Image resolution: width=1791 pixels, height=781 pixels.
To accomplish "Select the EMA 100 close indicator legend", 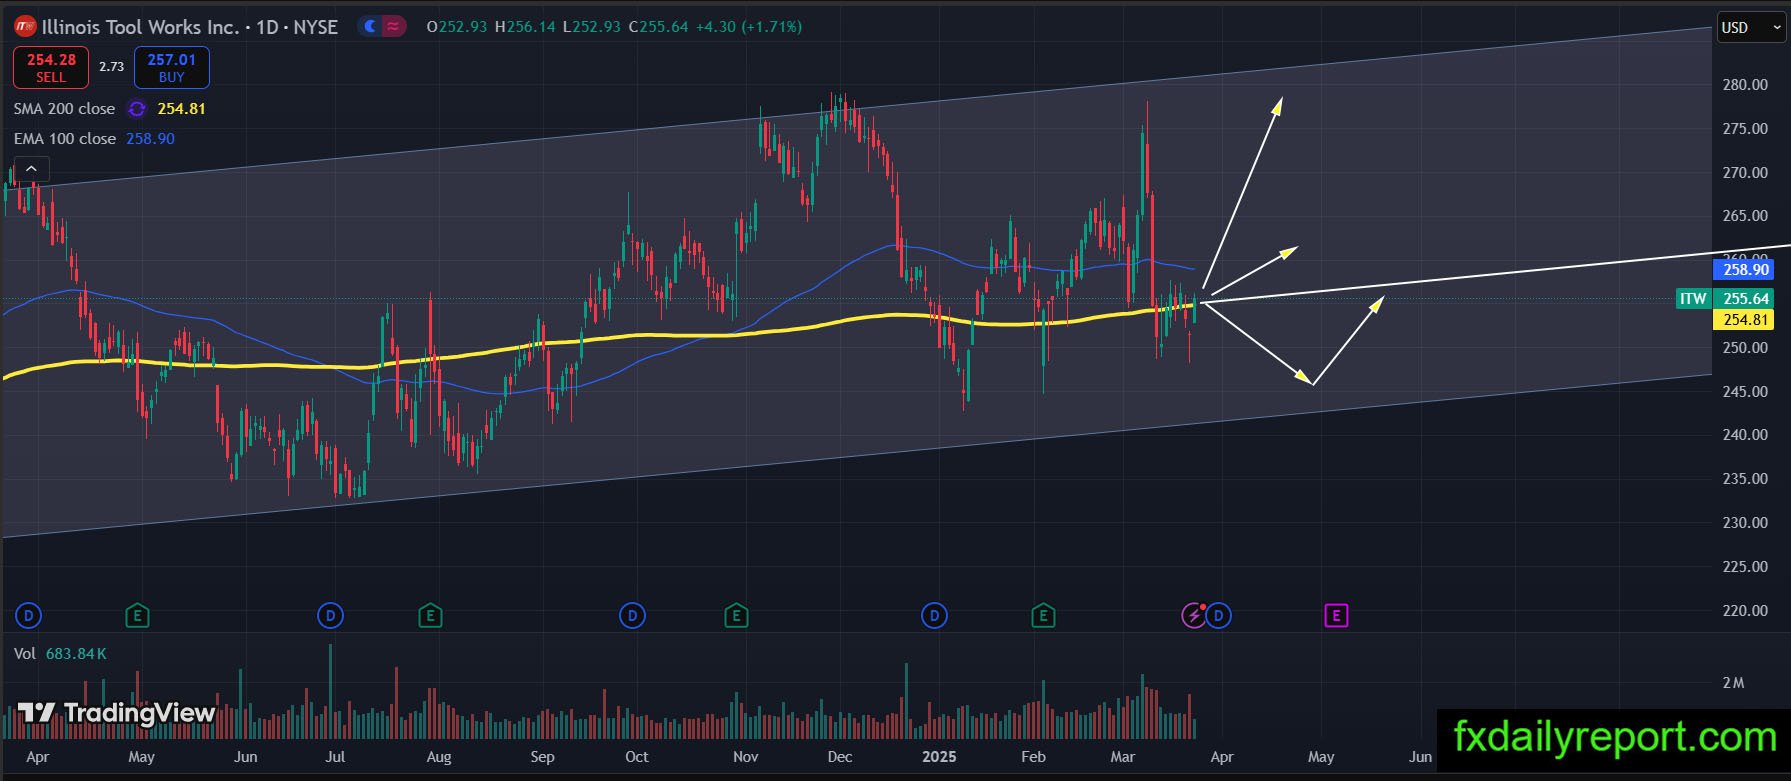I will (x=64, y=139).
